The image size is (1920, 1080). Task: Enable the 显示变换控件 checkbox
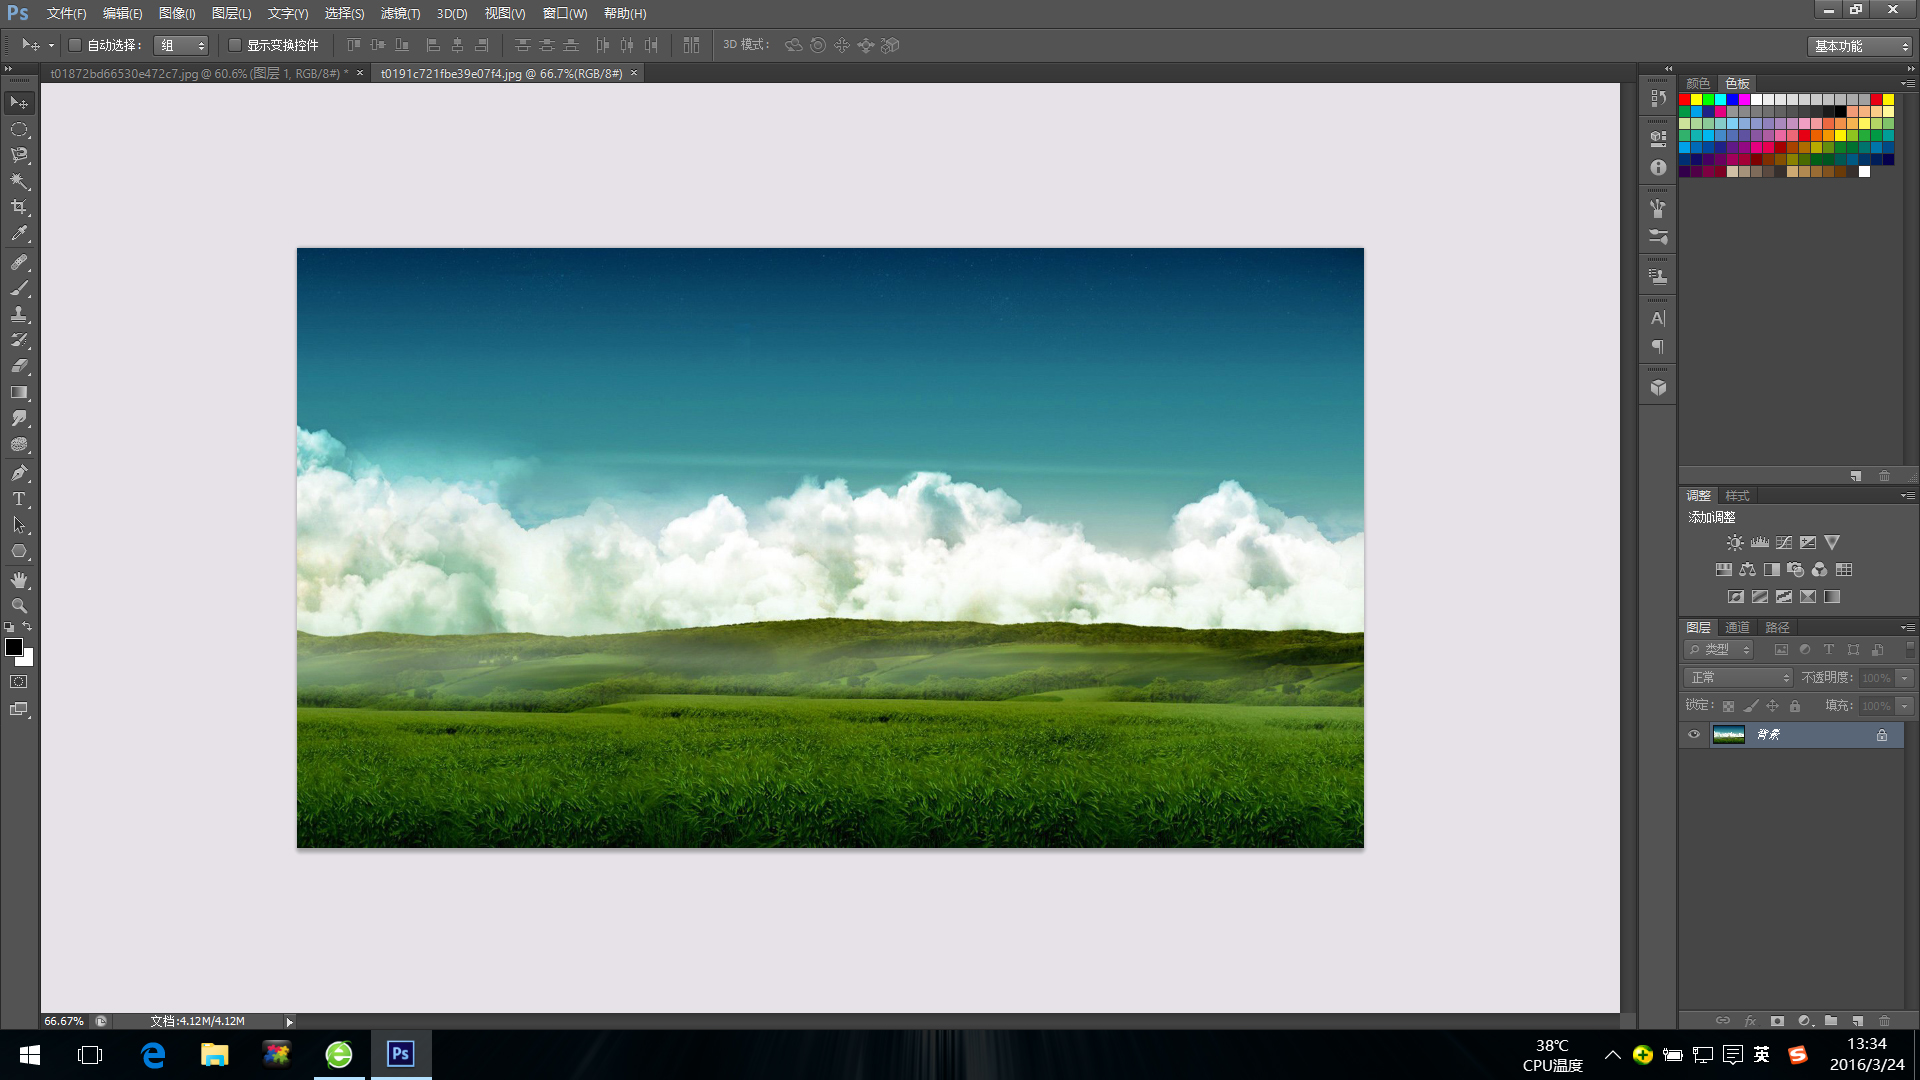pyautogui.click(x=235, y=45)
